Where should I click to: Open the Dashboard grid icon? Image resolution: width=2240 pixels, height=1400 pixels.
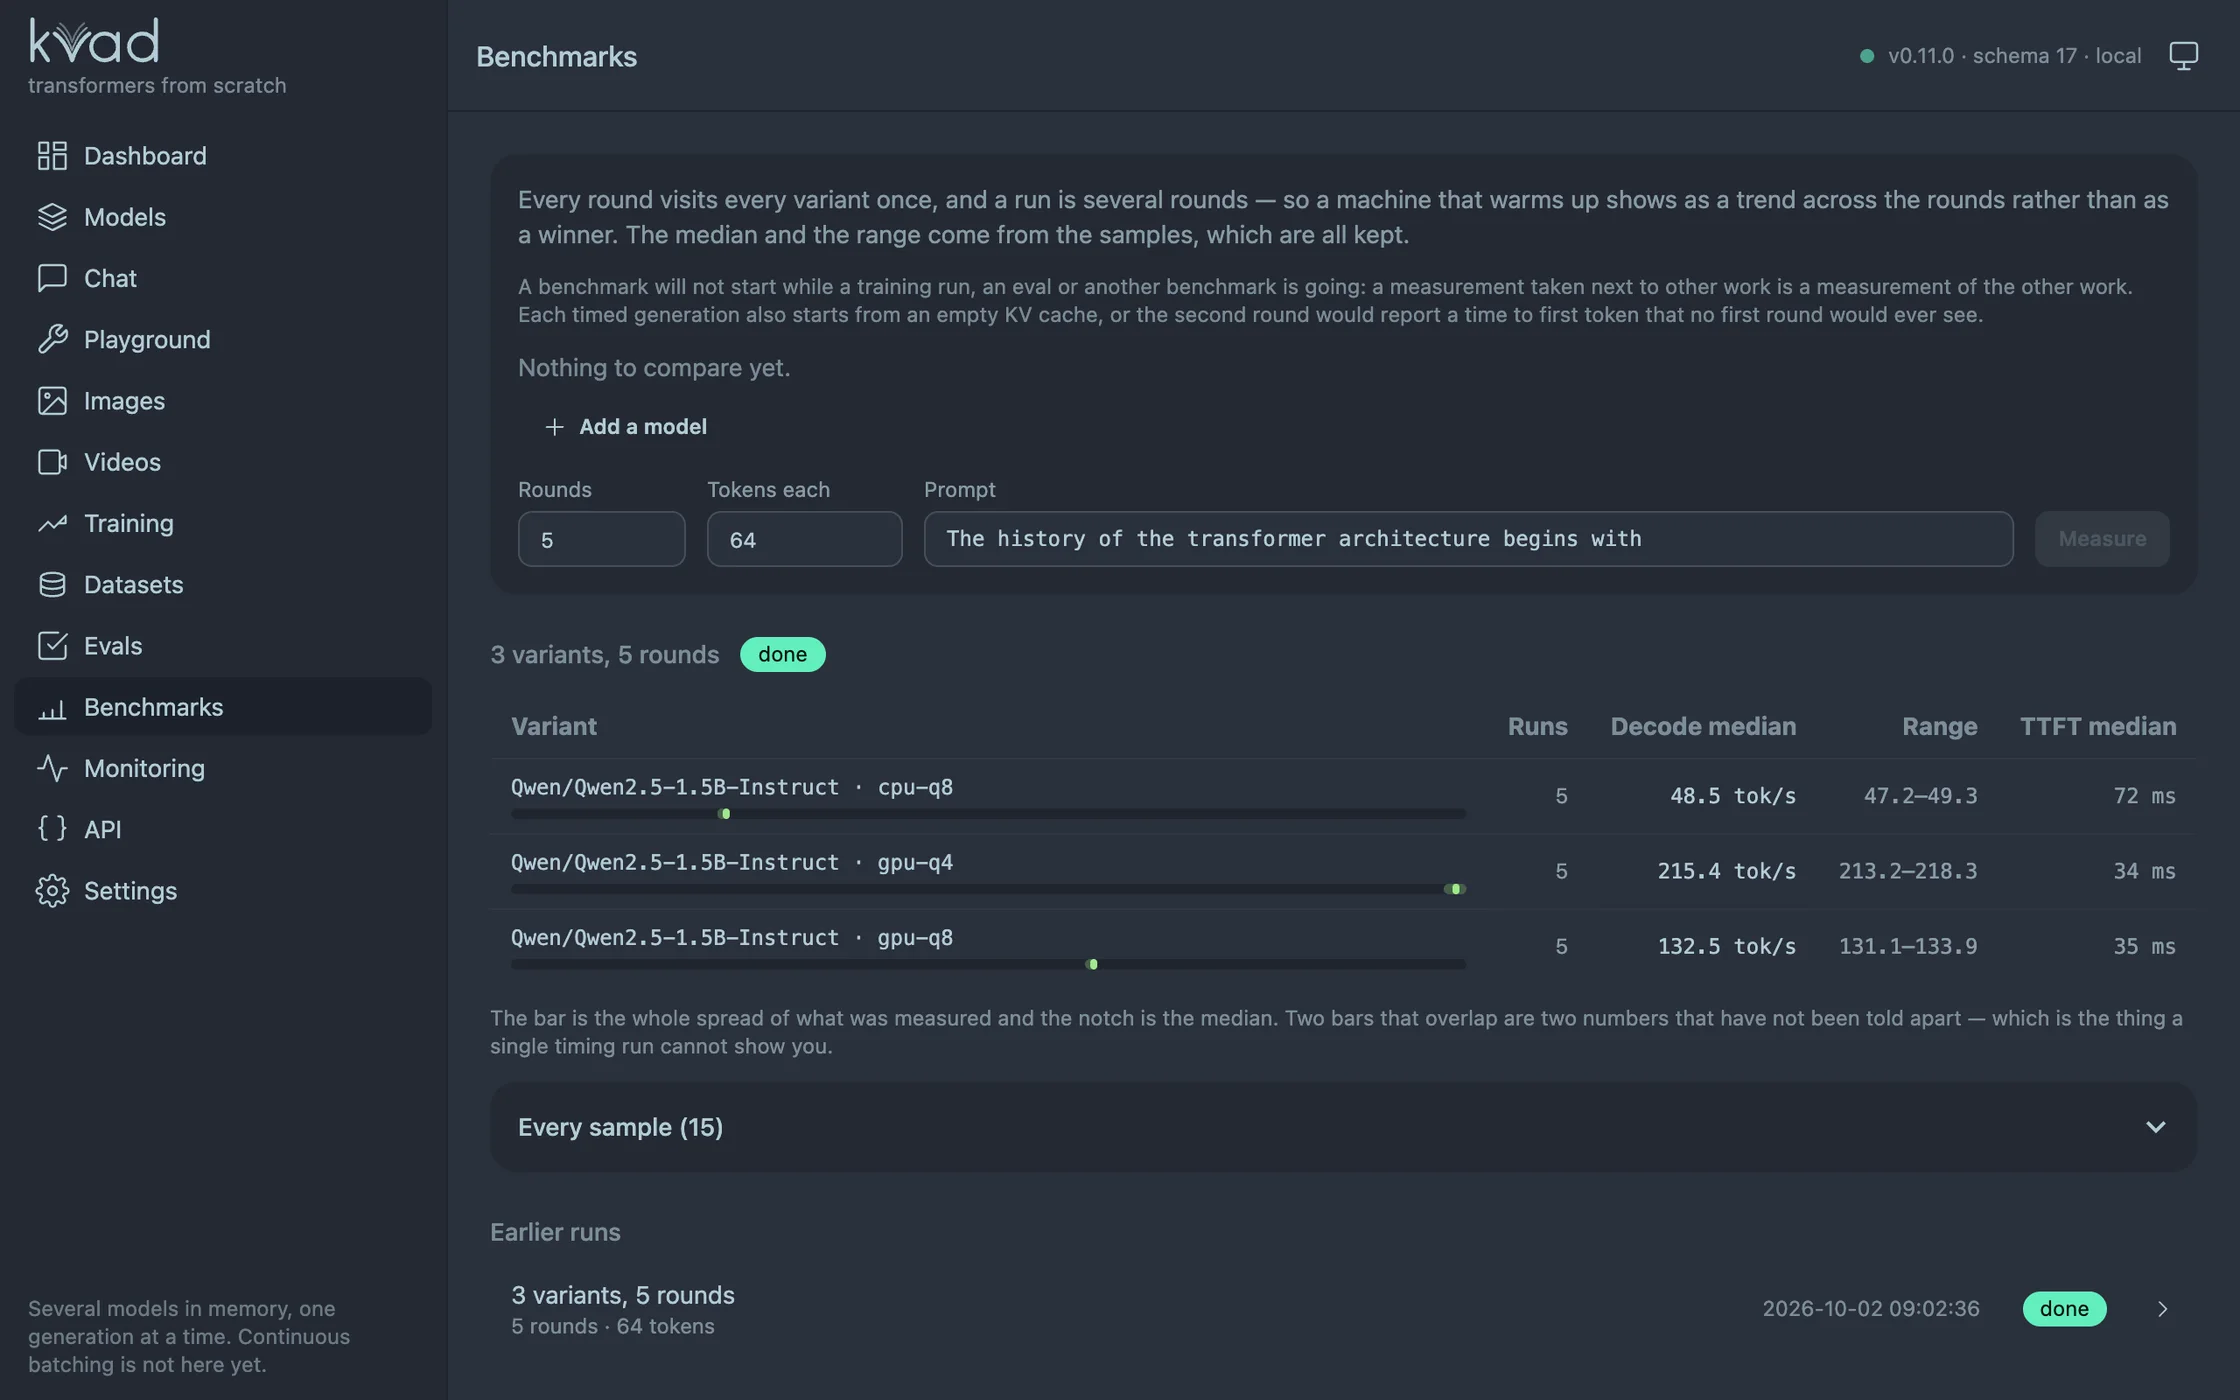pyautogui.click(x=52, y=156)
